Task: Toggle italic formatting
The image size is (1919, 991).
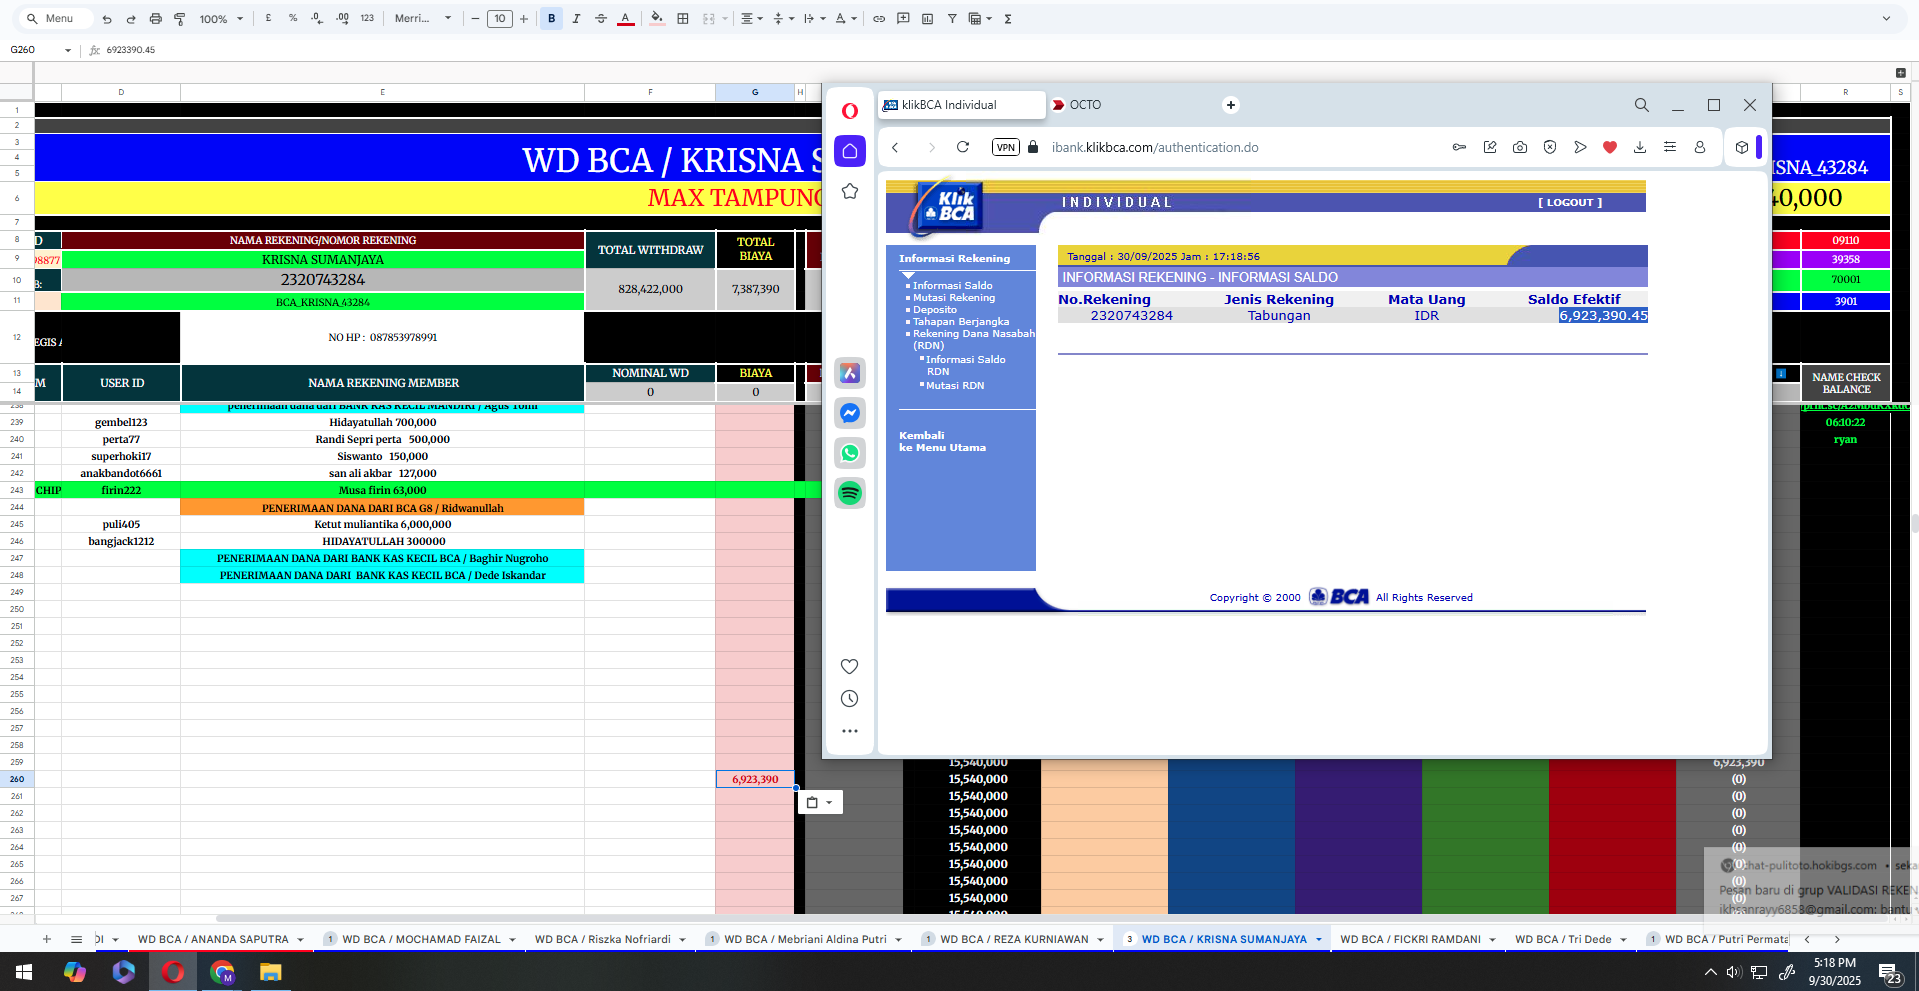Action: (x=576, y=19)
